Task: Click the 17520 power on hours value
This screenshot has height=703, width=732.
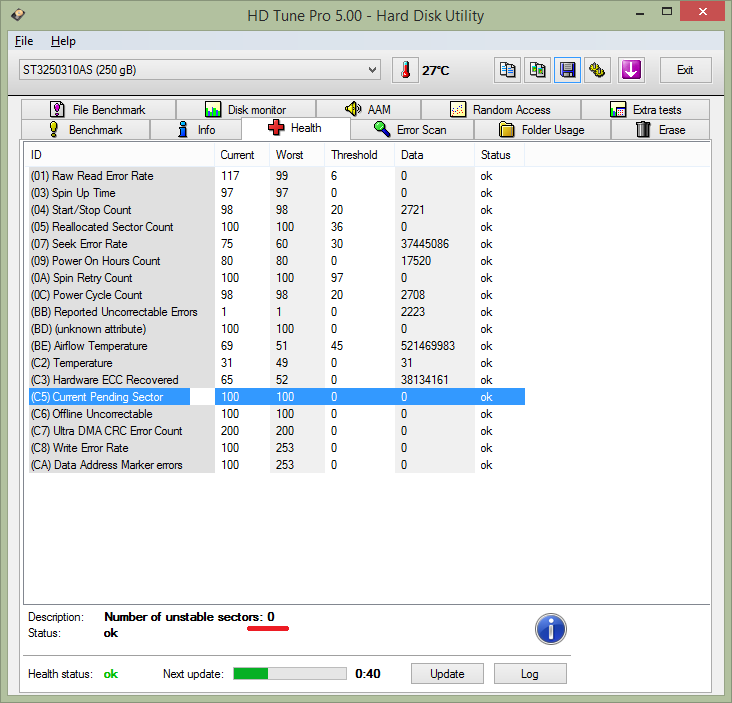Action: (x=416, y=261)
